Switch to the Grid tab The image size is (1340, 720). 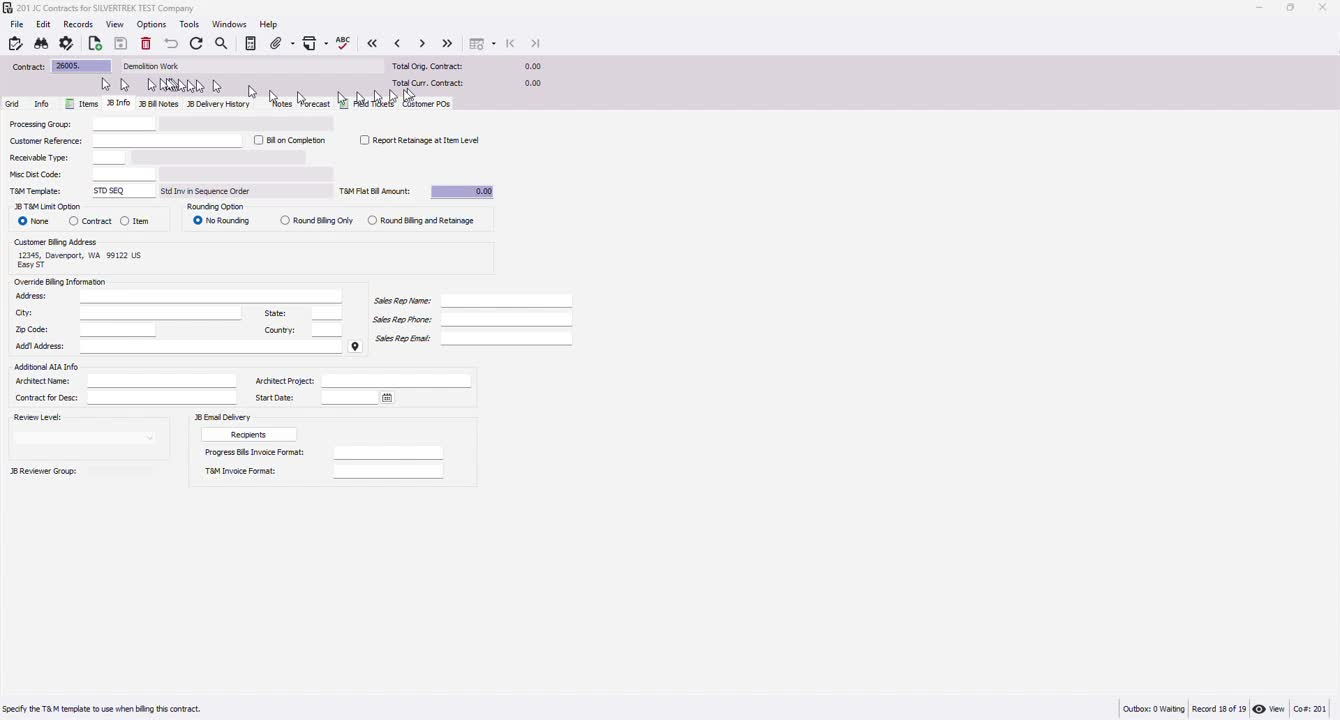[12, 104]
